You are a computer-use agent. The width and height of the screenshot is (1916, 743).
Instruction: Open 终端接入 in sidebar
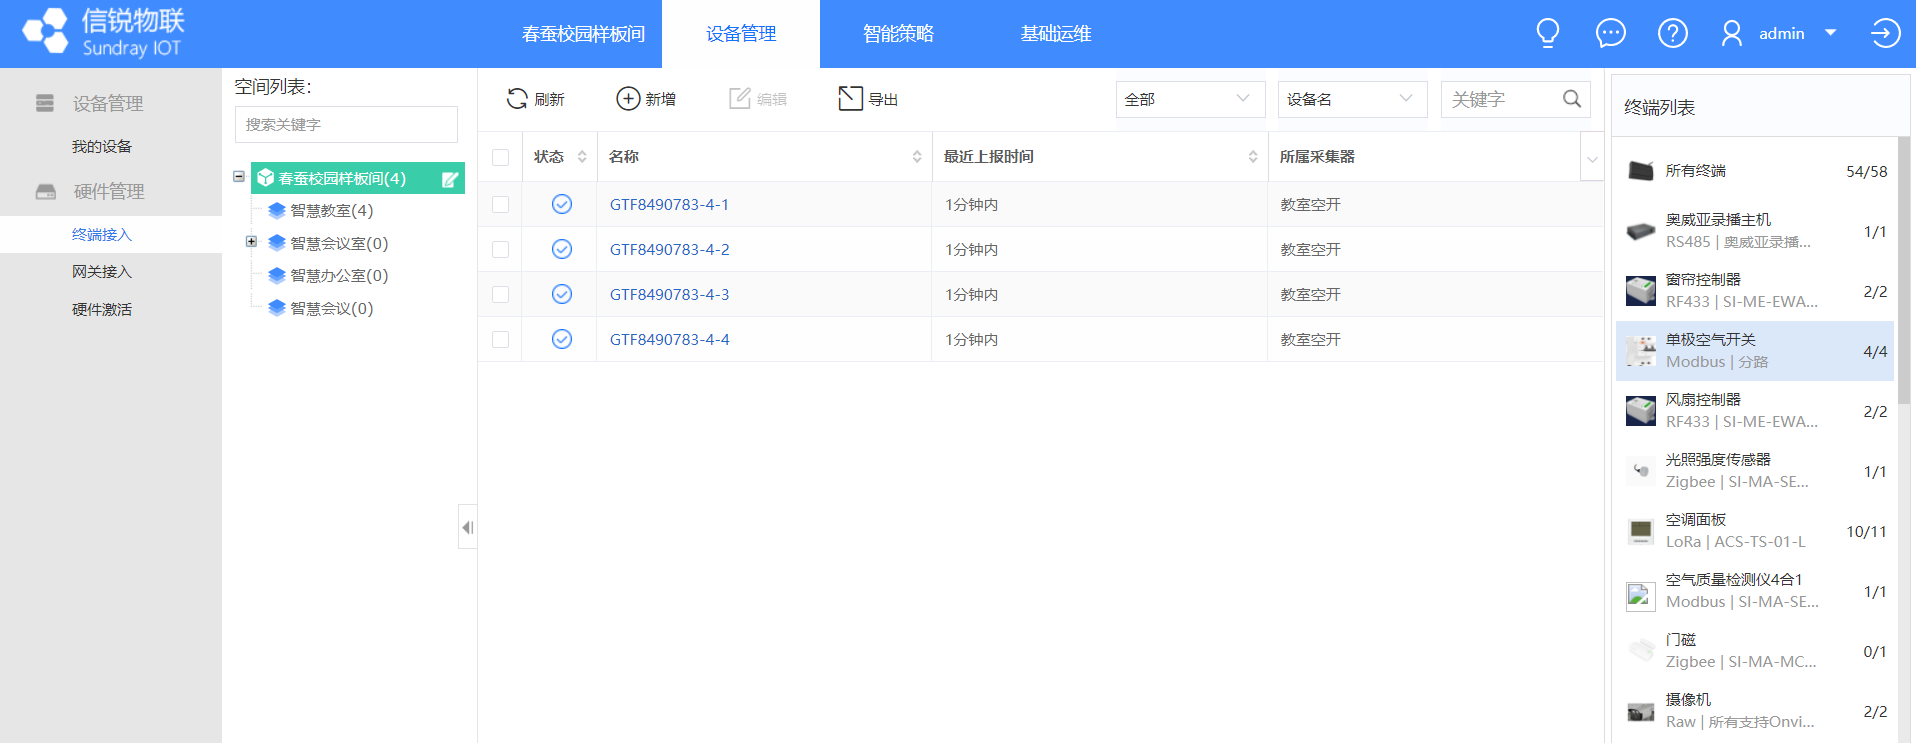click(102, 234)
